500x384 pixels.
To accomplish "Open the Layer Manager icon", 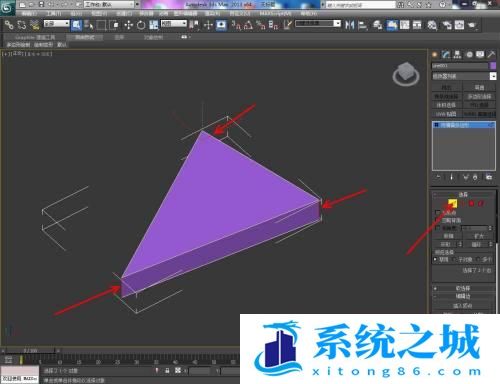I will pos(377,25).
